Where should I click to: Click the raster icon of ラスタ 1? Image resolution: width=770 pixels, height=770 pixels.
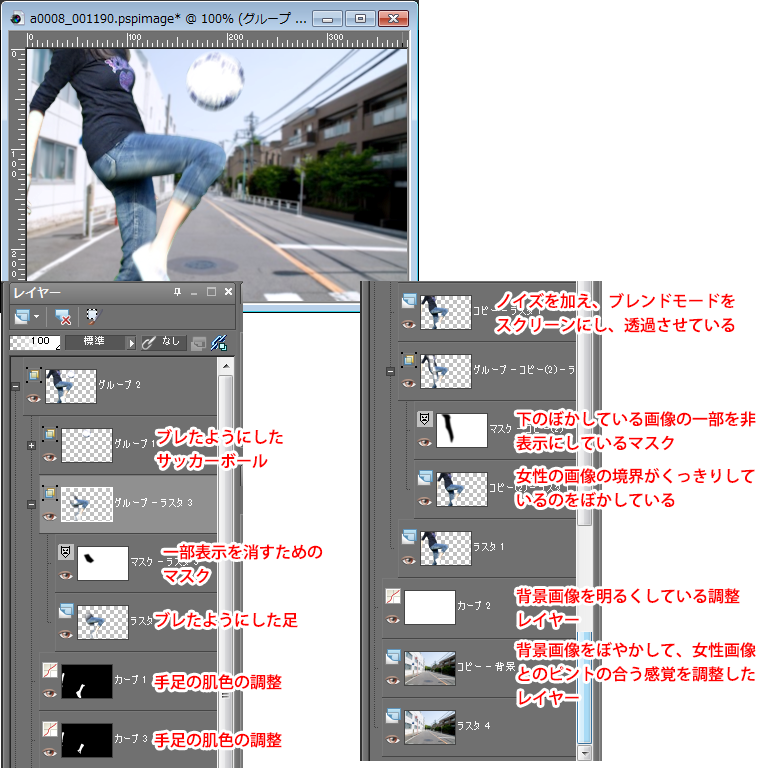[x=409, y=537]
